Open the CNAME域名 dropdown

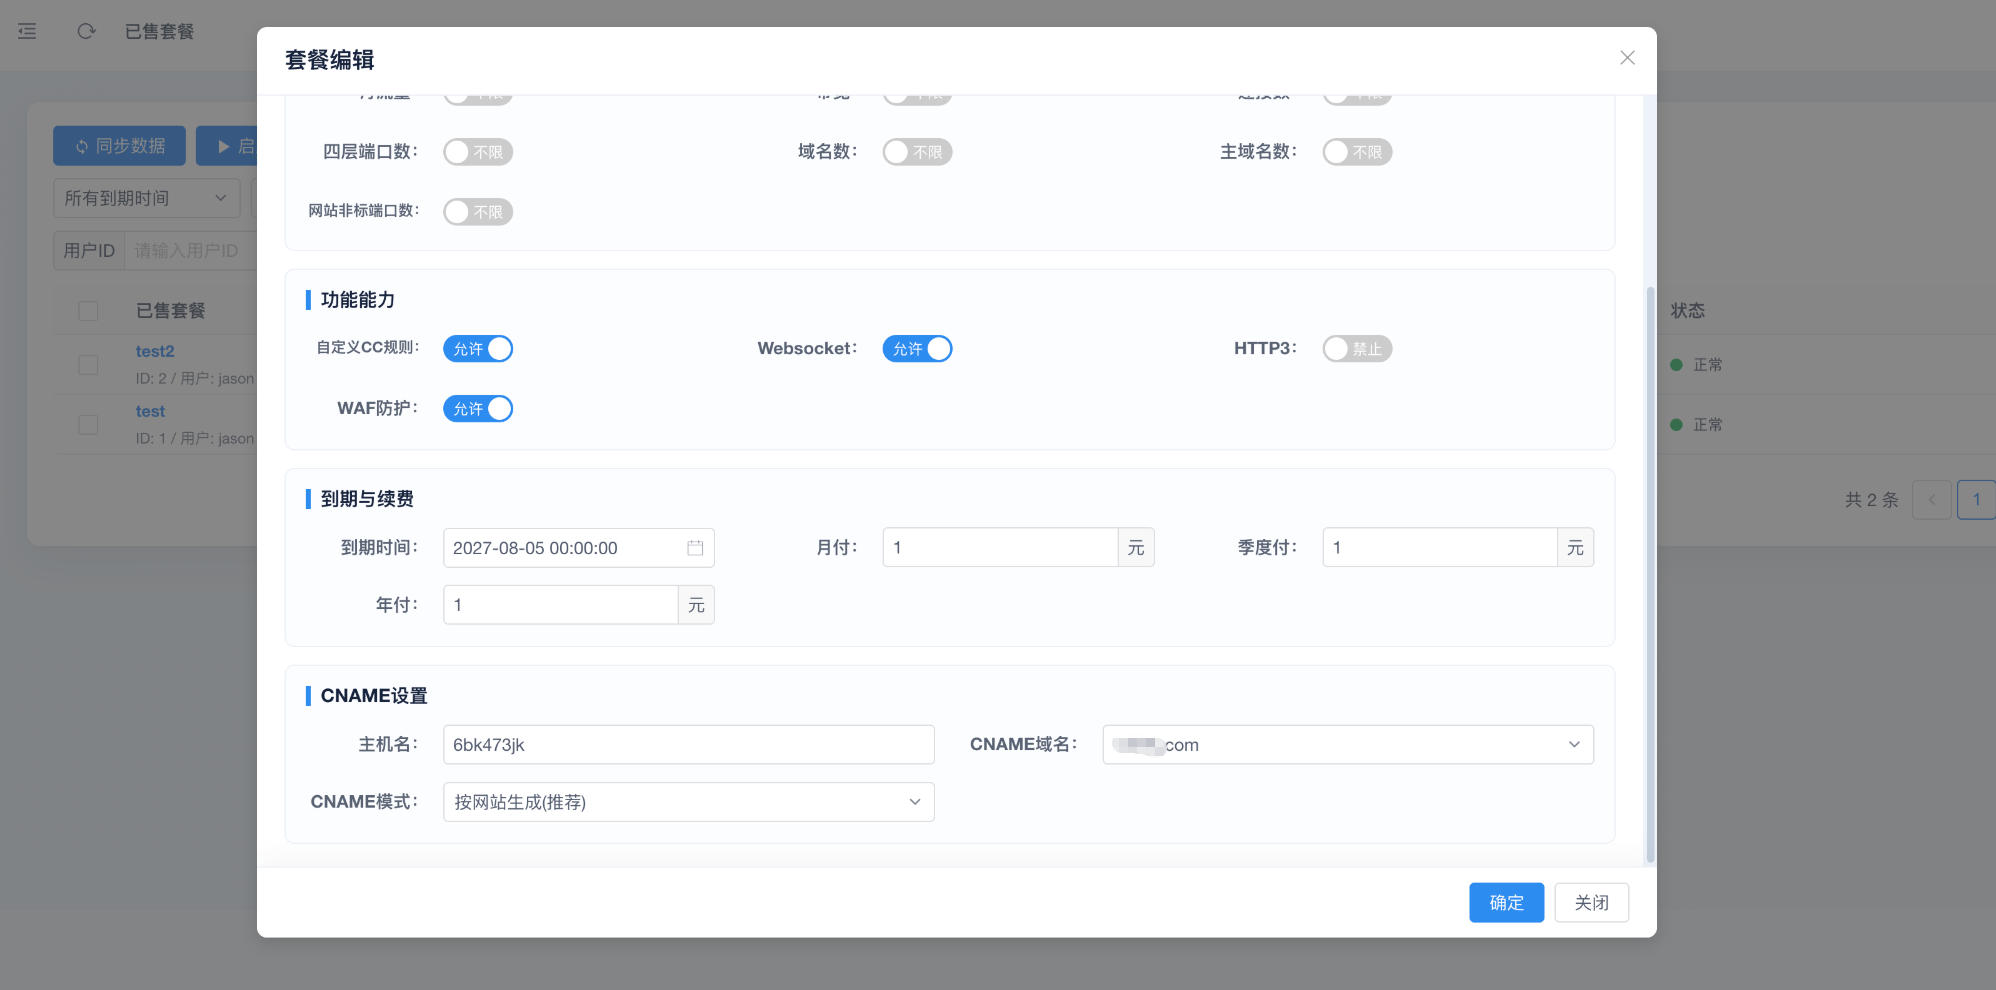coord(1348,745)
